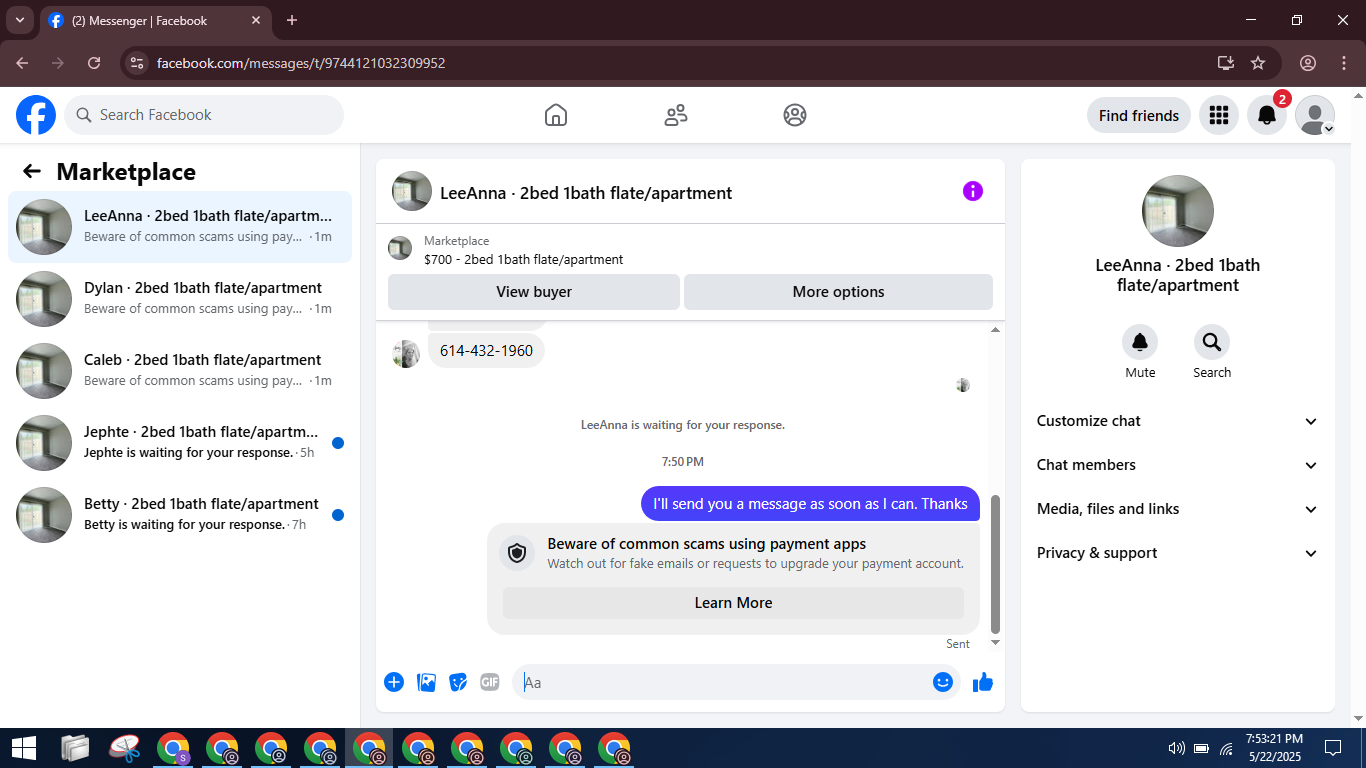
Task: Click the More options button
Action: coord(838,292)
